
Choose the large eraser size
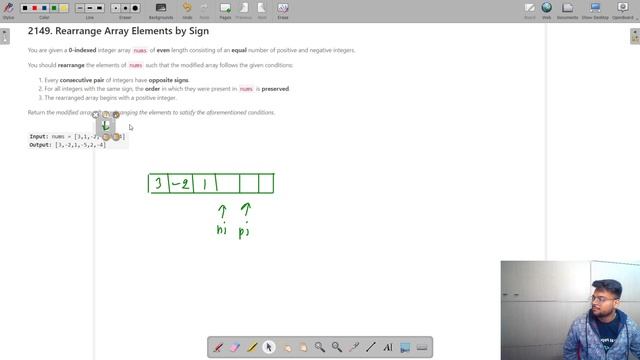[135, 8]
